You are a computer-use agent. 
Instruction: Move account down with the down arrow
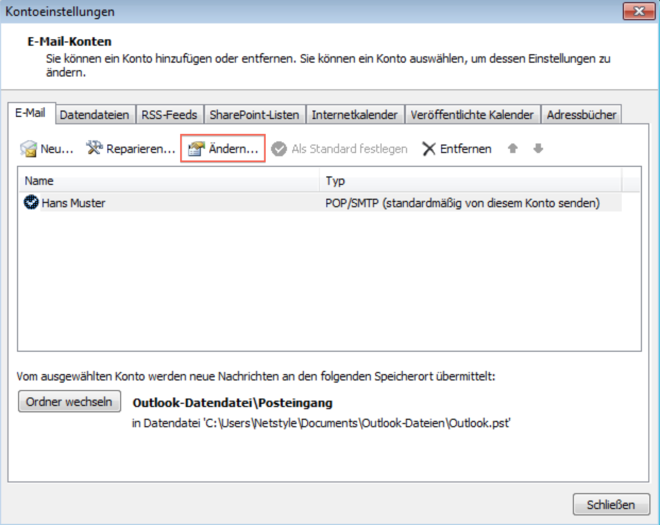[538, 149]
